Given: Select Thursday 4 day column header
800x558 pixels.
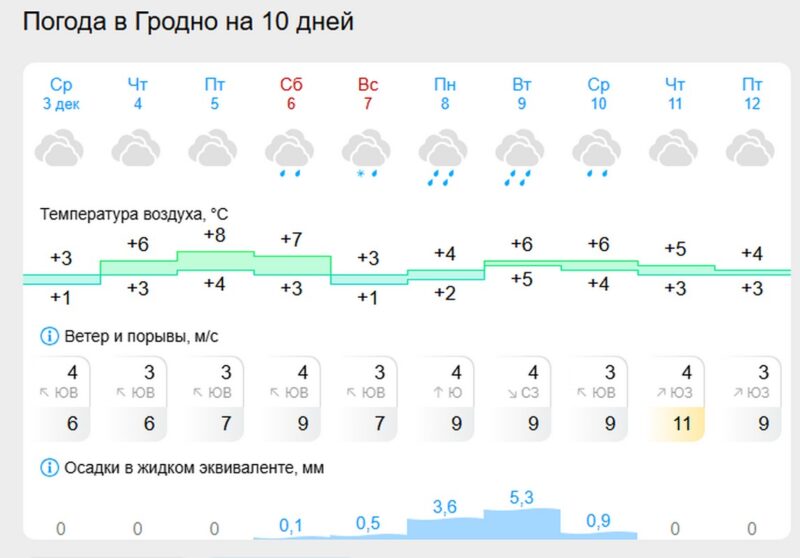Looking at the screenshot, I should pos(138,93).
